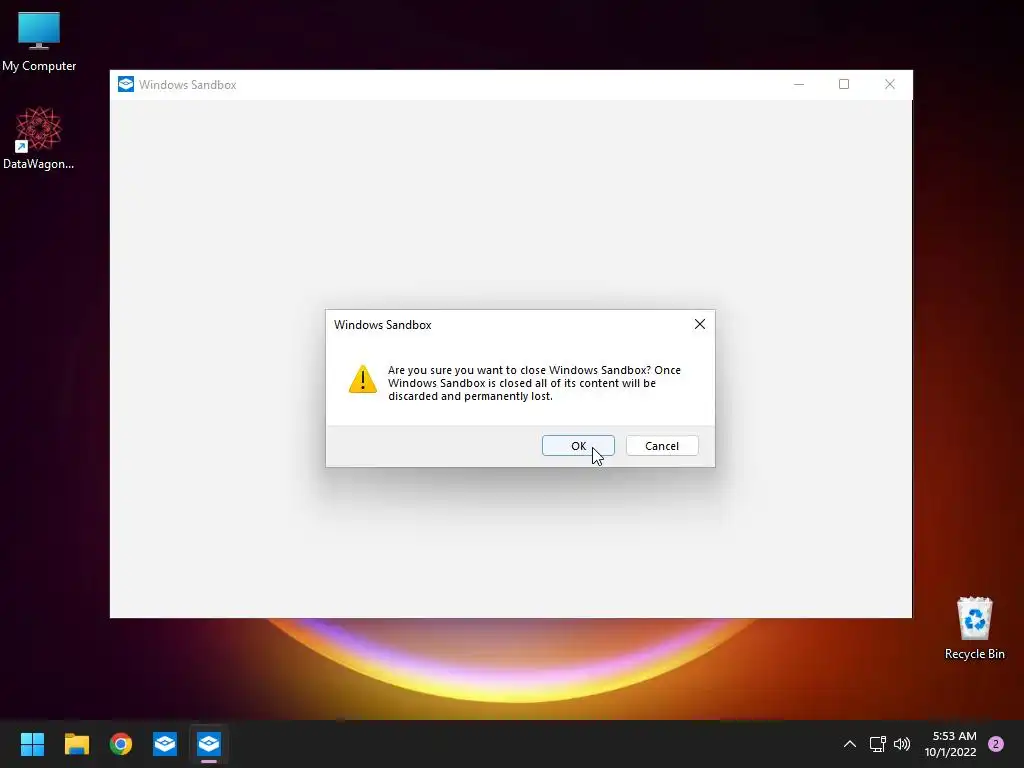Viewport: 1024px width, 768px height.
Task: Open File Explorer from taskbar
Action: [x=76, y=743]
